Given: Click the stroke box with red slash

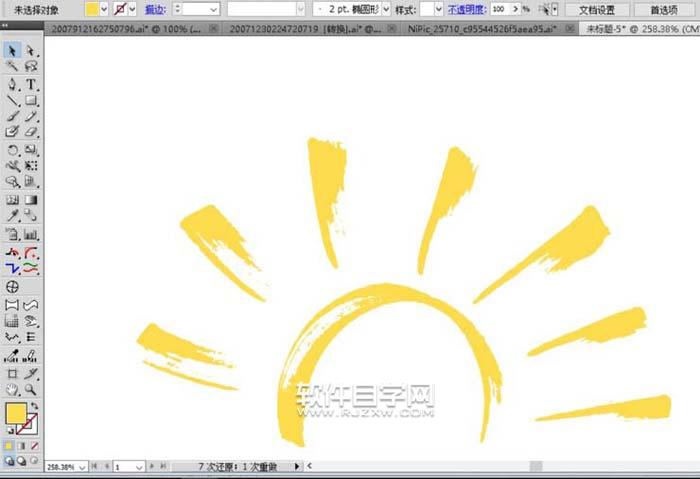Looking at the screenshot, I should 28,424.
